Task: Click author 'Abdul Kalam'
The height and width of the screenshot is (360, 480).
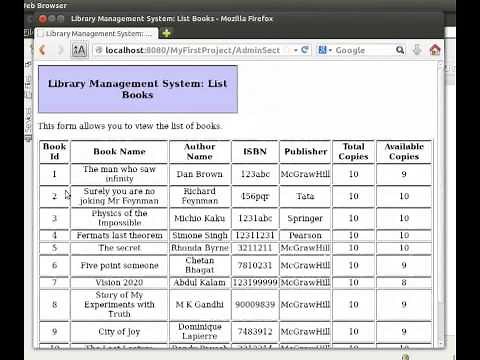Action: click(x=200, y=283)
